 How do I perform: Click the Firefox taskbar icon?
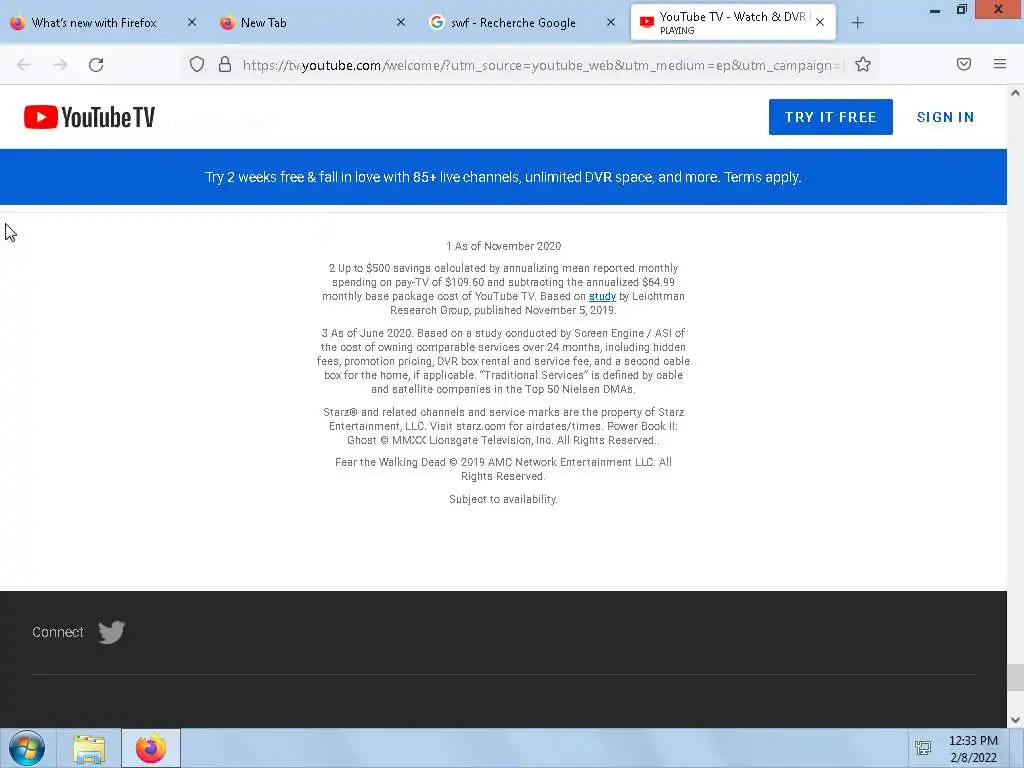tap(151, 748)
